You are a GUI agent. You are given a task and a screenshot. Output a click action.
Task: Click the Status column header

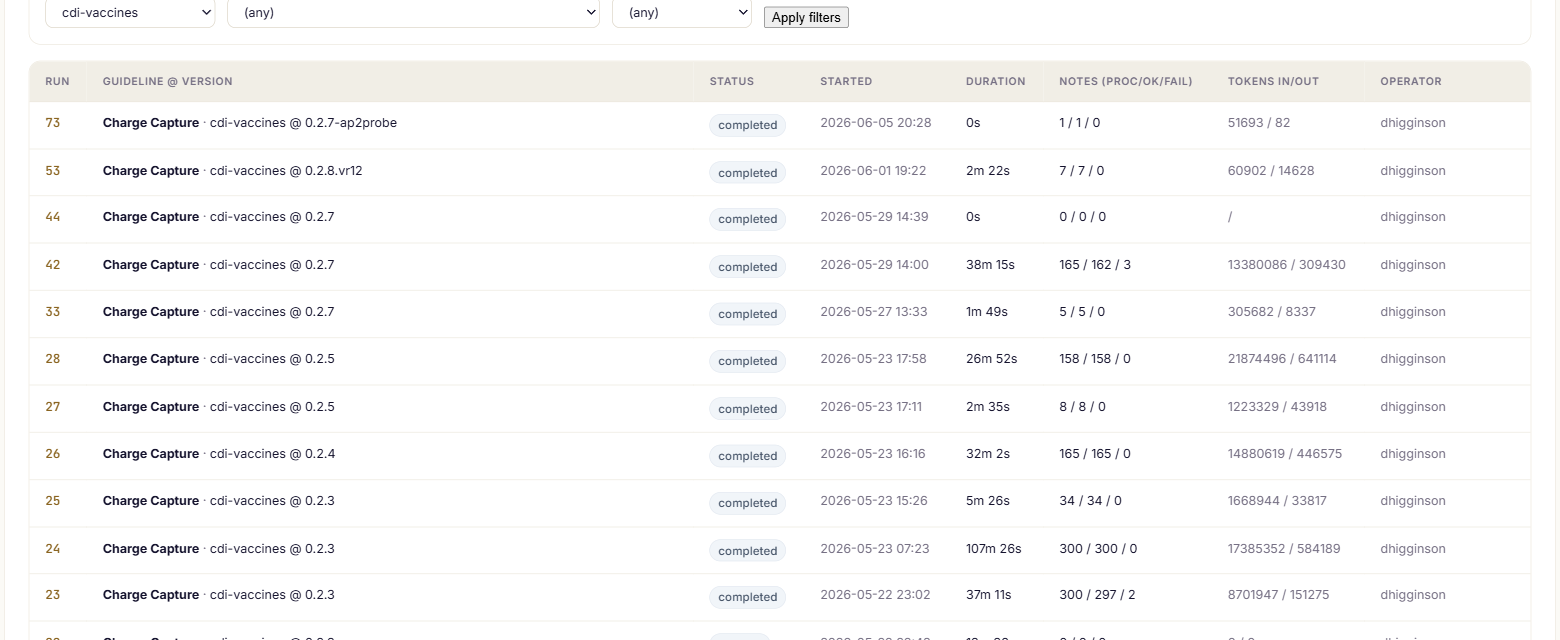732,81
